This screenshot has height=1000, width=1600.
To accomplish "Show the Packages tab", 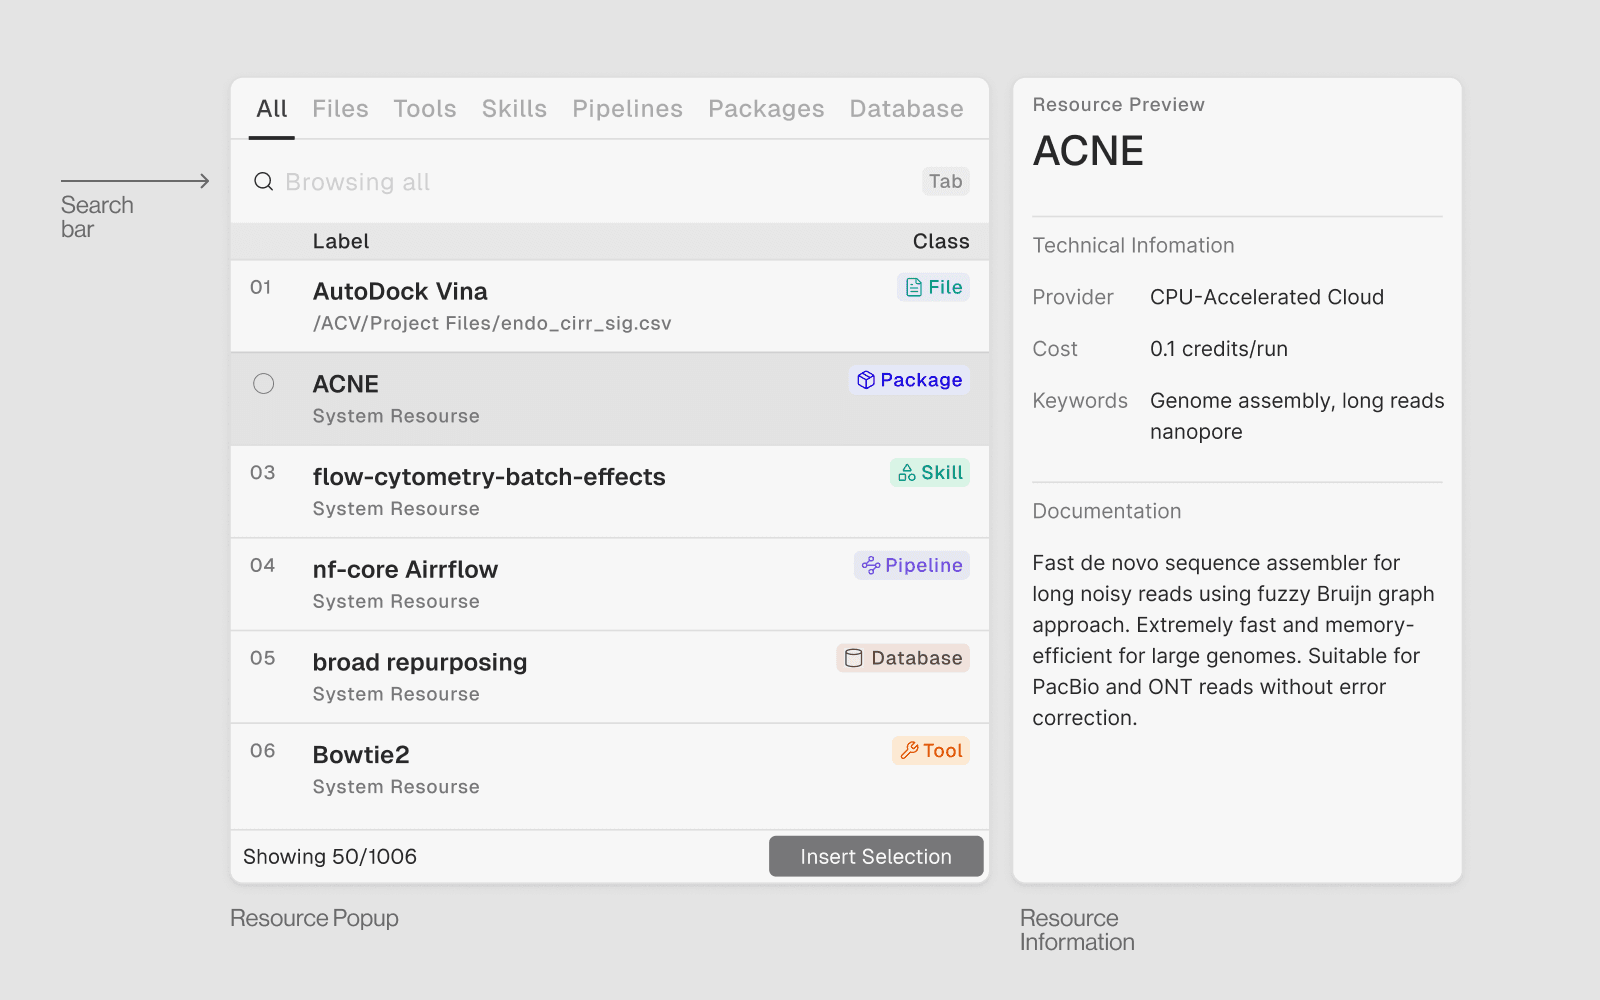I will (766, 109).
